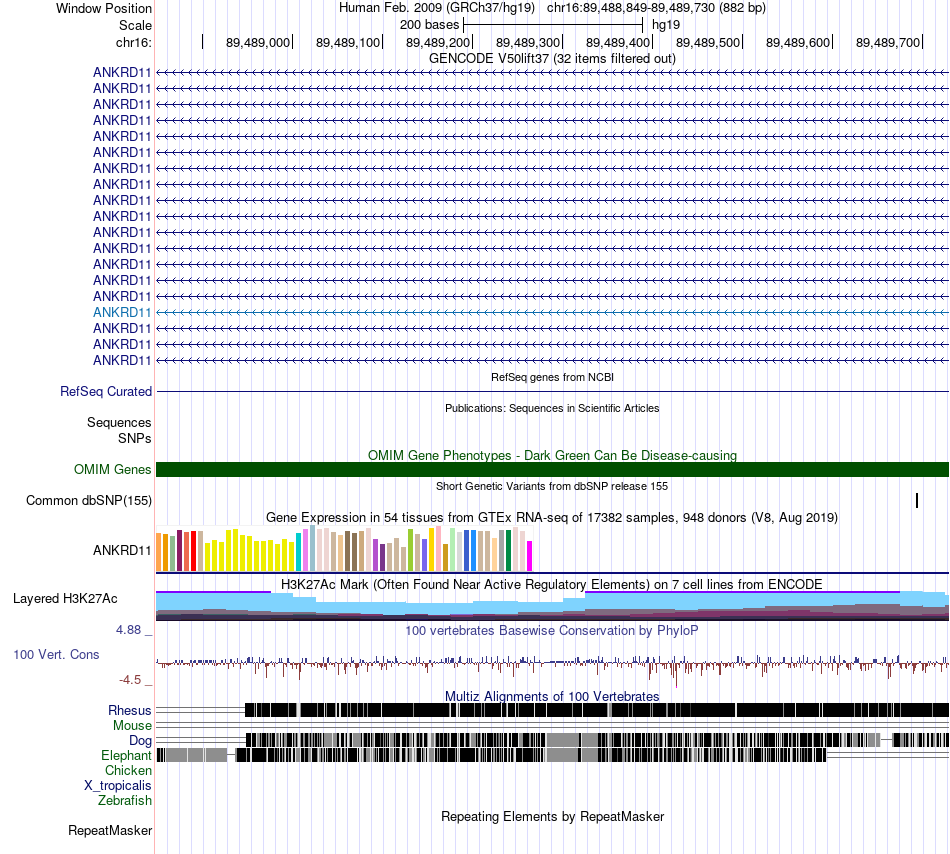Click the RefSeq Curated gene line
The height and width of the screenshot is (854, 950).
pyautogui.click(x=552, y=392)
